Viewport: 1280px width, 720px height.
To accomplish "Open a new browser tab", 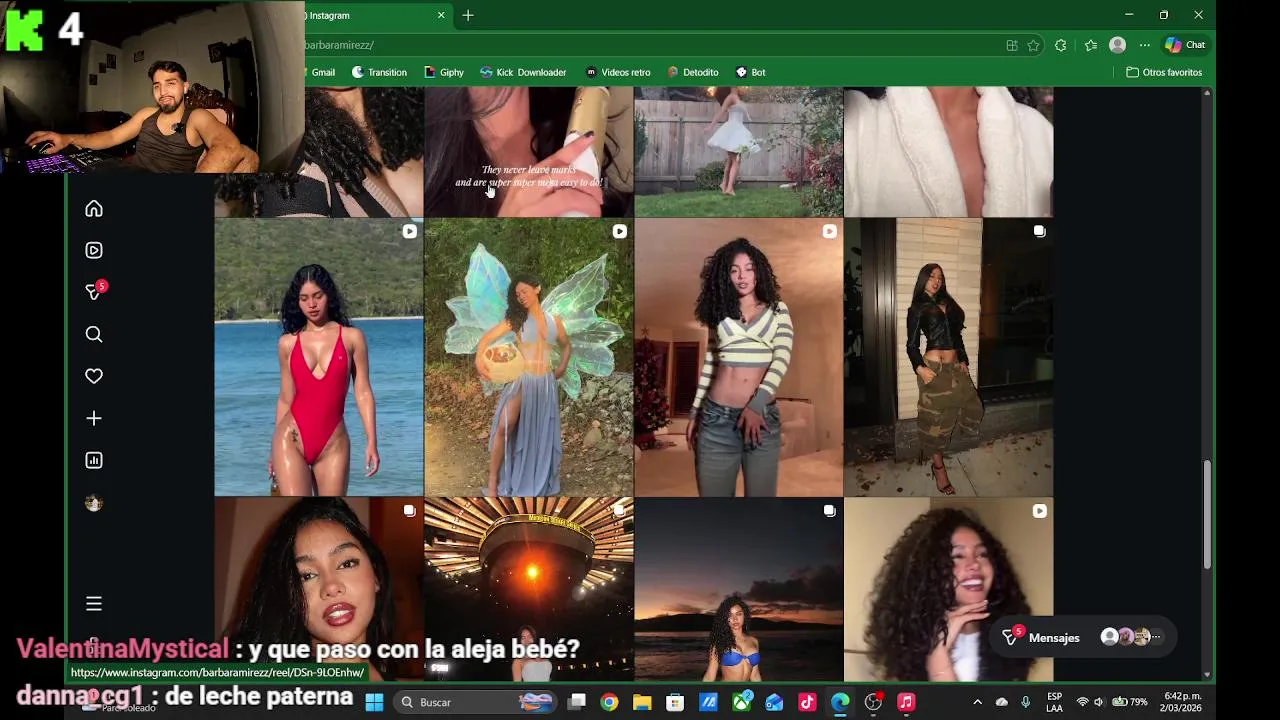I will coord(467,15).
